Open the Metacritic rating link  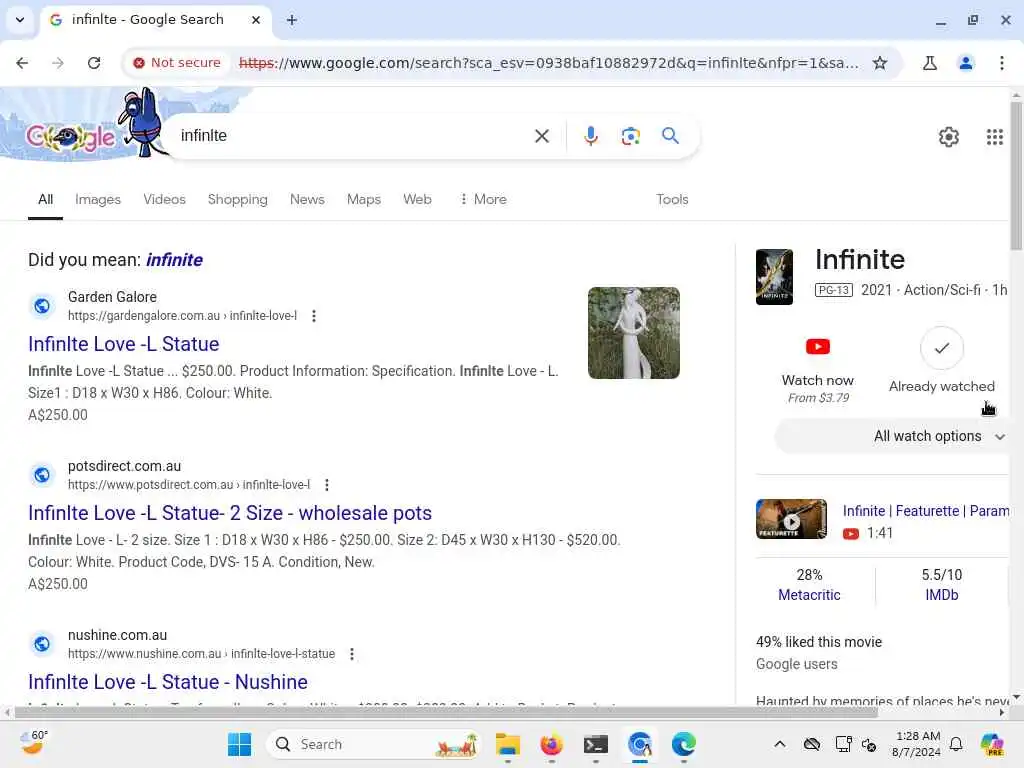[809, 595]
